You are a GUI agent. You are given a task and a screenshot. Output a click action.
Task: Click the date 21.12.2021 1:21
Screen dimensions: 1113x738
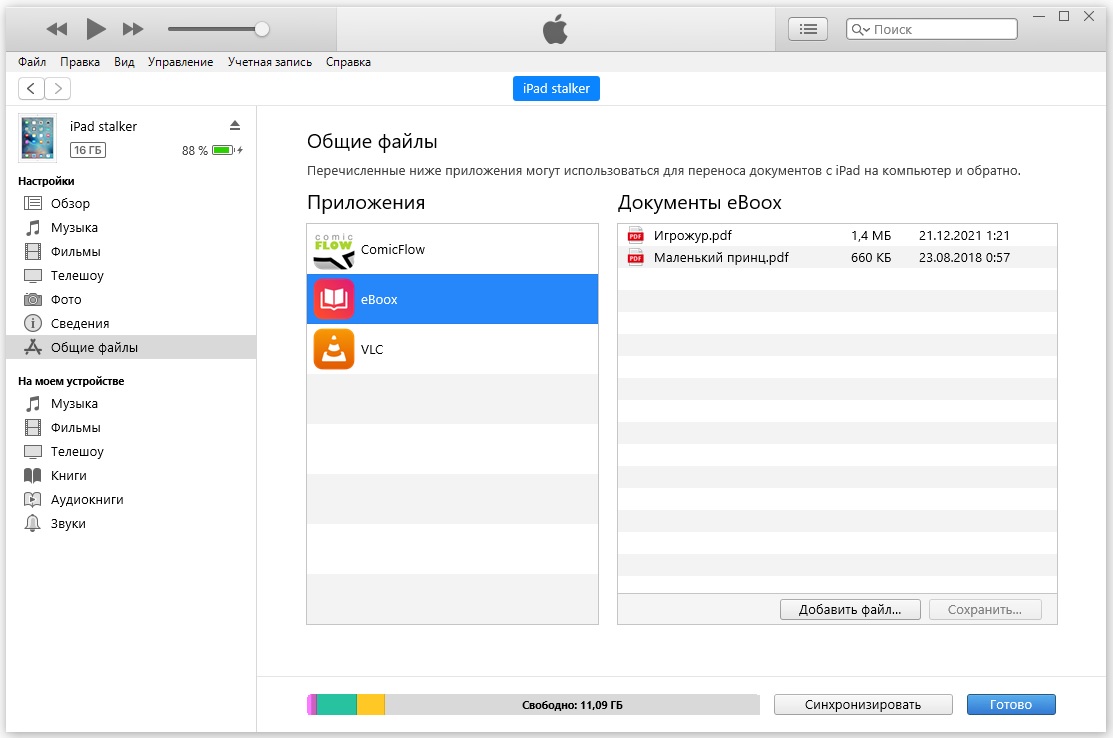tap(964, 236)
